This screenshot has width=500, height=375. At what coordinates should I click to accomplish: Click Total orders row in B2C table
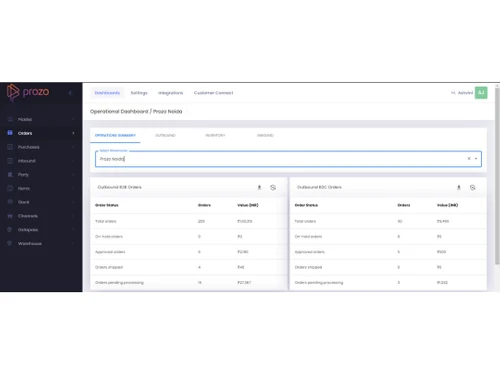tap(388, 221)
